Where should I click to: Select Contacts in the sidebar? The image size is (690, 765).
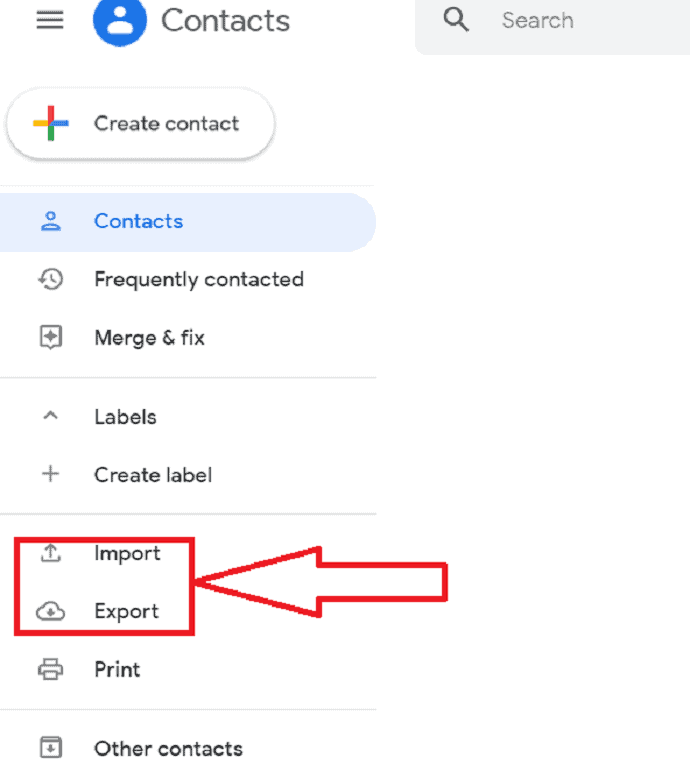[x=187, y=222]
